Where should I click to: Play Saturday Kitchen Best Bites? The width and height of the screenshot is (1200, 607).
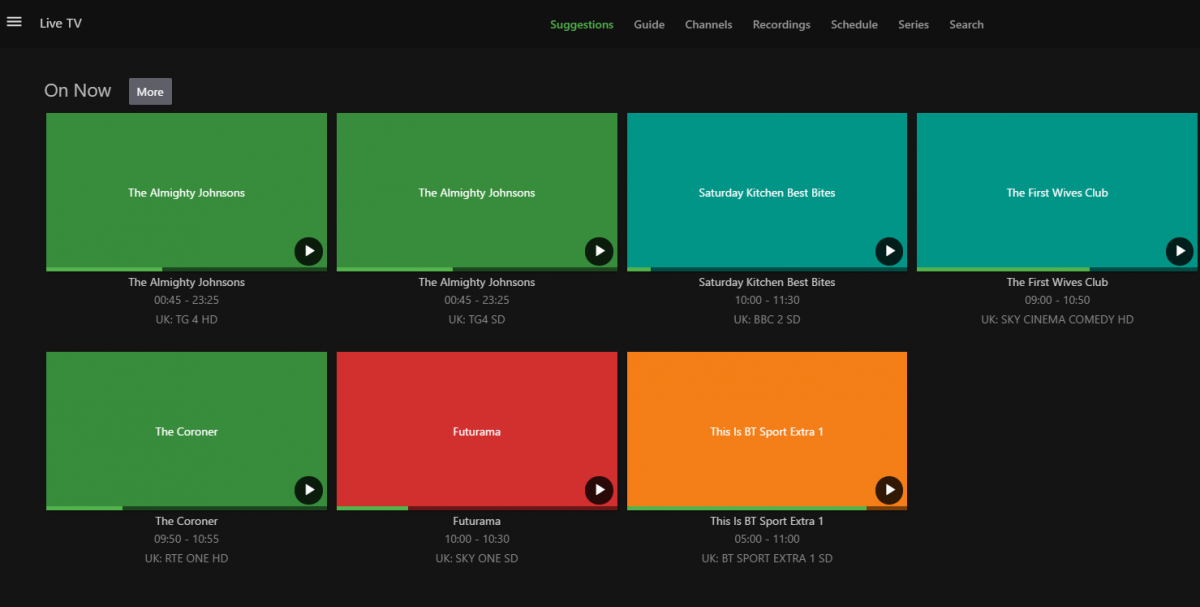click(x=888, y=251)
